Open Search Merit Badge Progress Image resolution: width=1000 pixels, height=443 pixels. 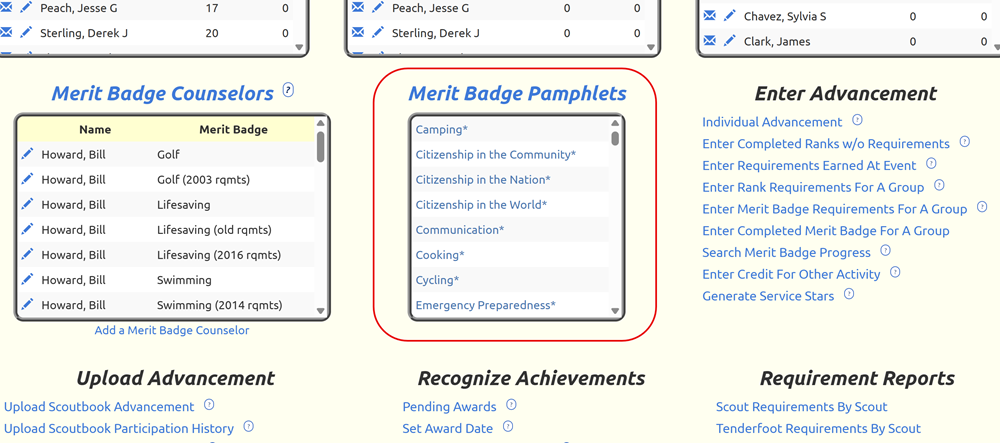coord(786,252)
